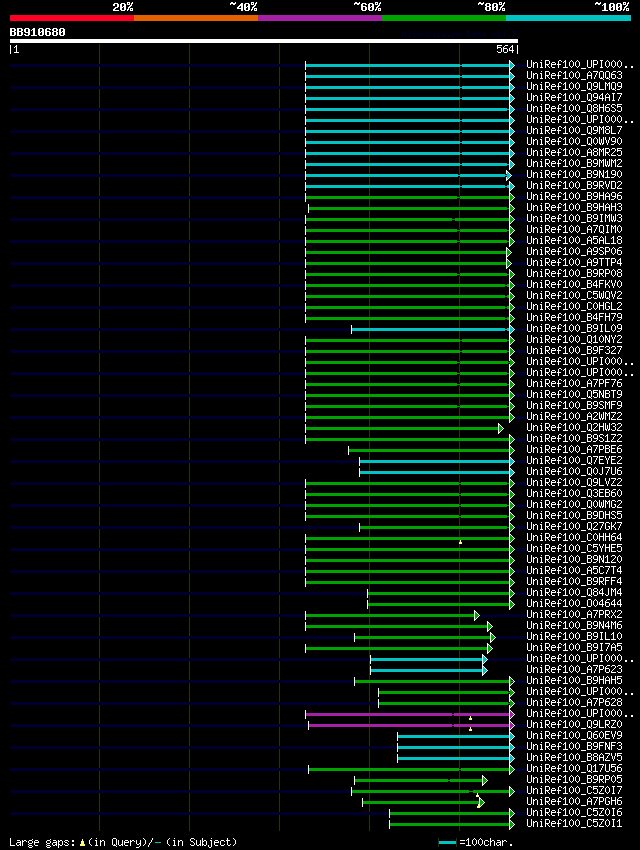Open hit UniRef100_Q94AI7
The height and width of the screenshot is (850, 640).
pyautogui.click(x=574, y=98)
